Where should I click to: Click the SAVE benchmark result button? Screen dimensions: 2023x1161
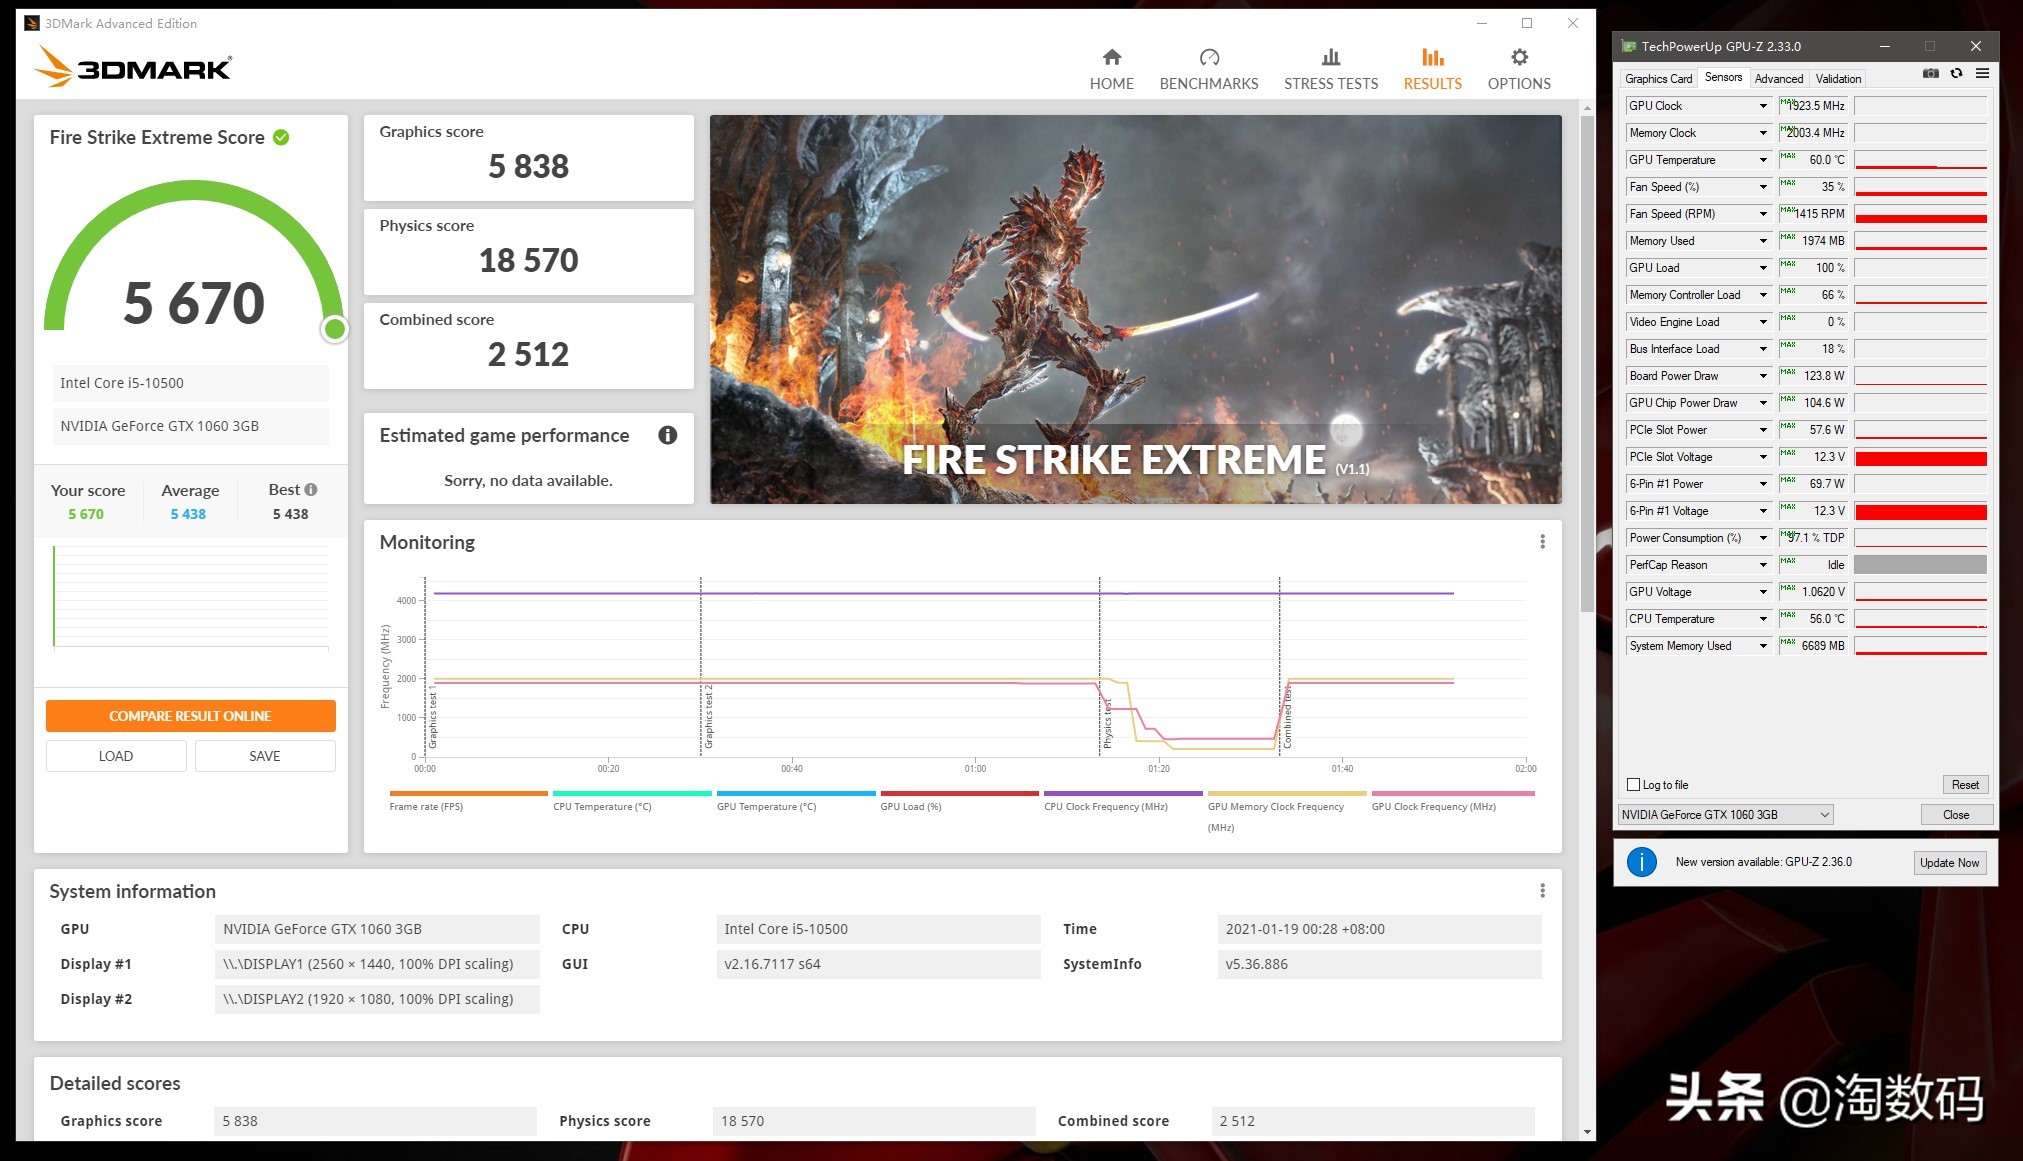coord(264,755)
